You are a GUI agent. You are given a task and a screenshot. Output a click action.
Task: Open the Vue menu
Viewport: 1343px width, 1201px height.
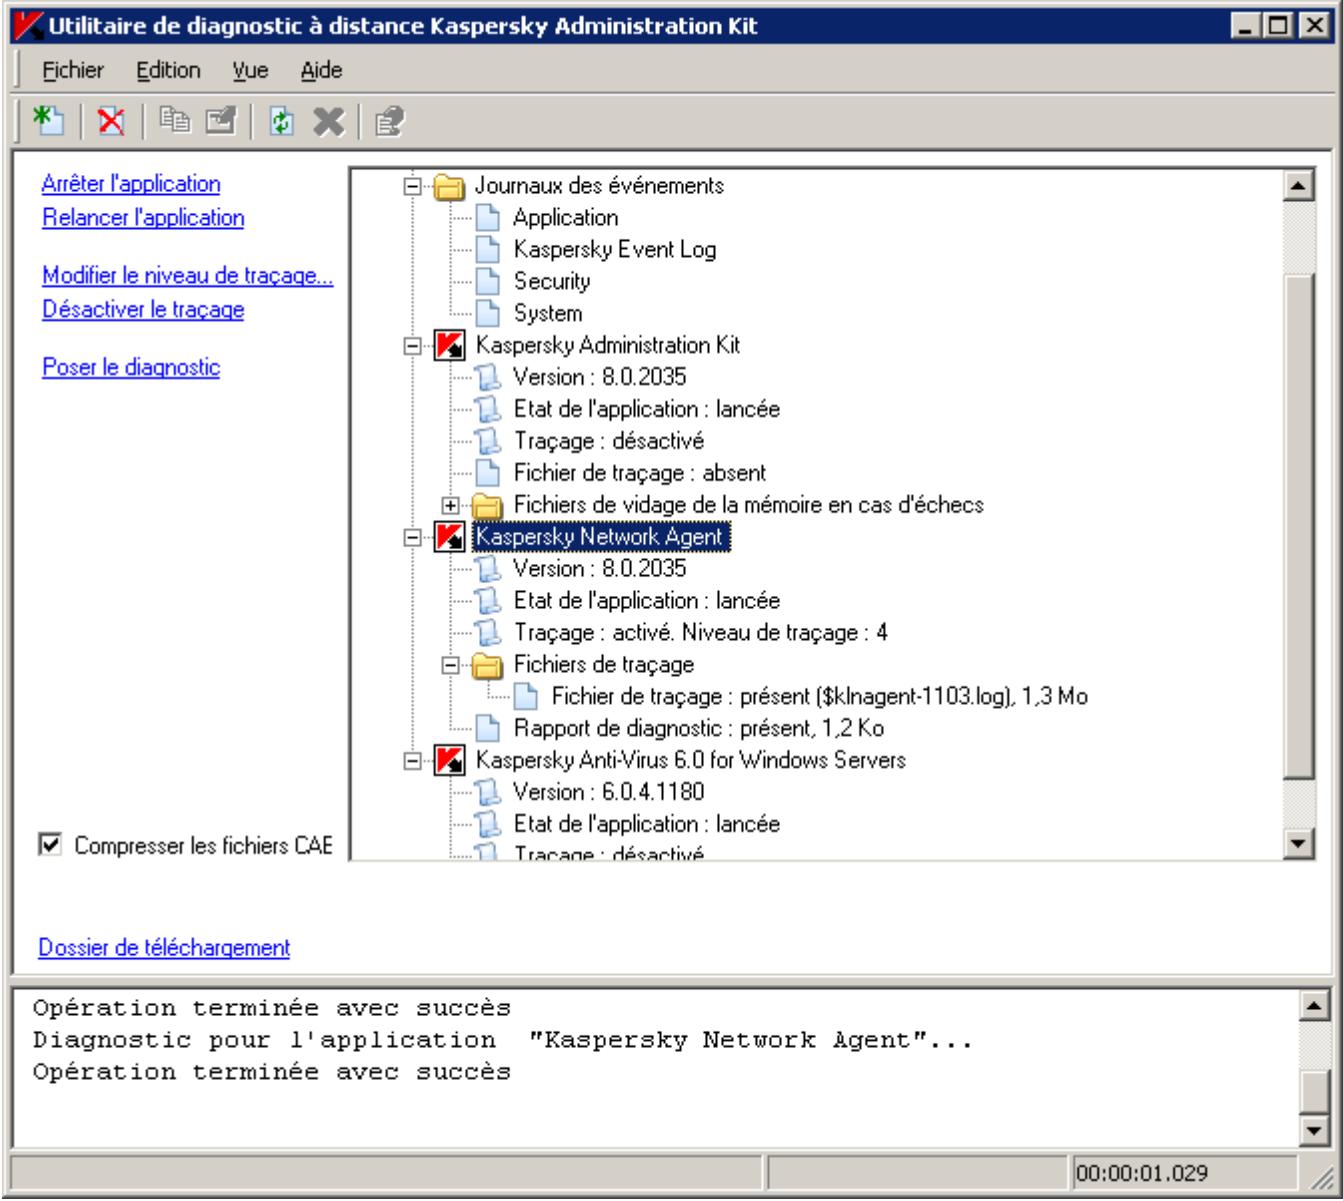(250, 70)
